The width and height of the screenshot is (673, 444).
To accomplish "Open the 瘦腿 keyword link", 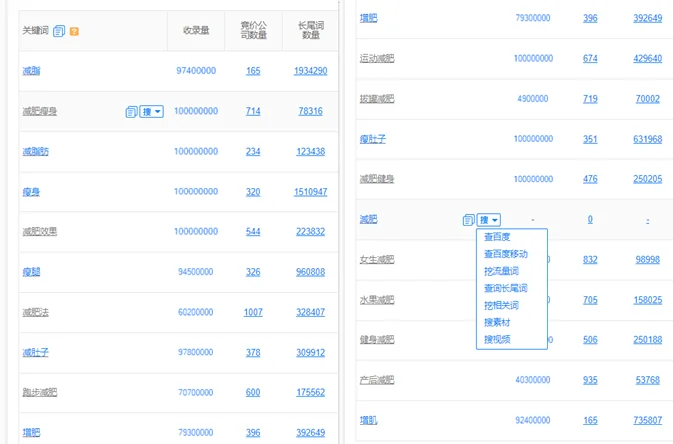I will [x=31, y=272].
